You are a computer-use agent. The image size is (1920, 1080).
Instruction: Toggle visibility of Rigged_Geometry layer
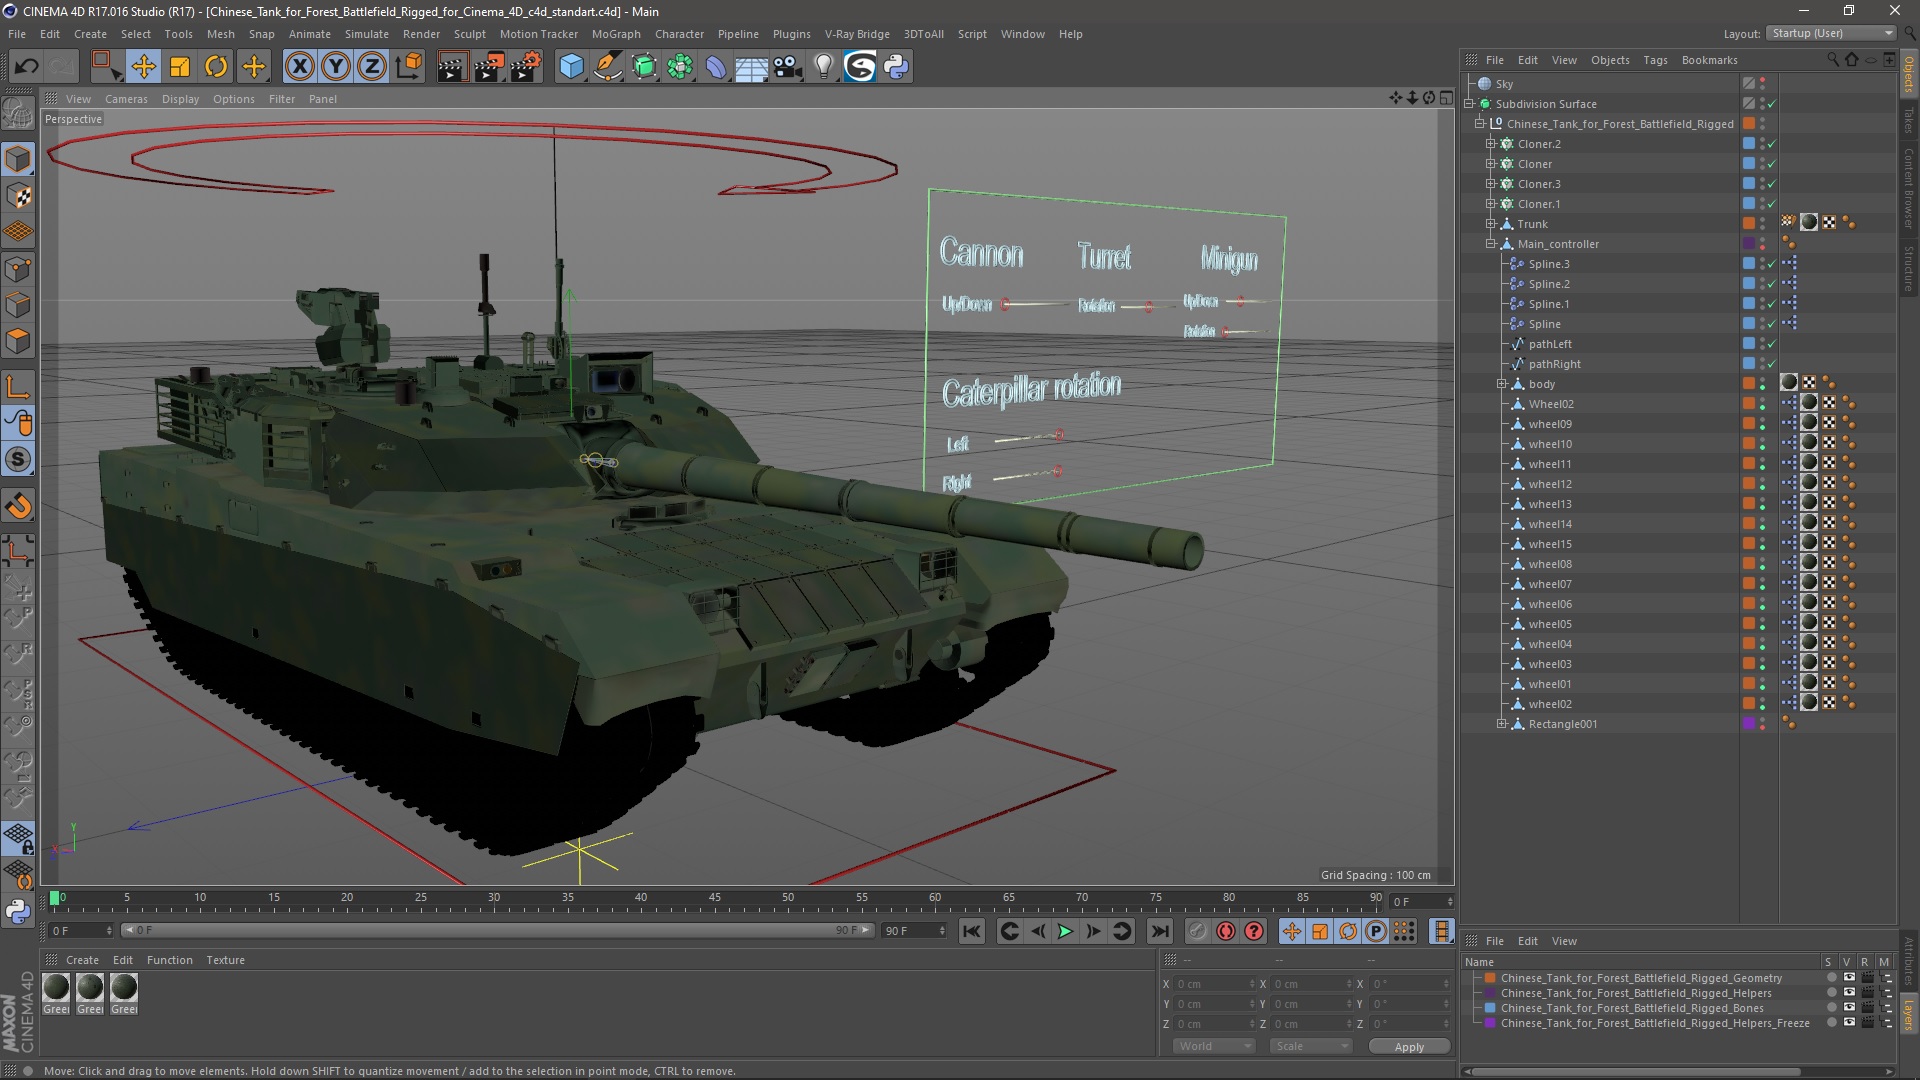pyautogui.click(x=1848, y=978)
